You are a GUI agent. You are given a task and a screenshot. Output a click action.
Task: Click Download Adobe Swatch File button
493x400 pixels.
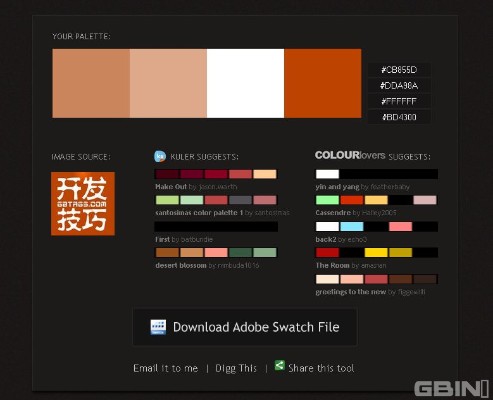pos(245,327)
